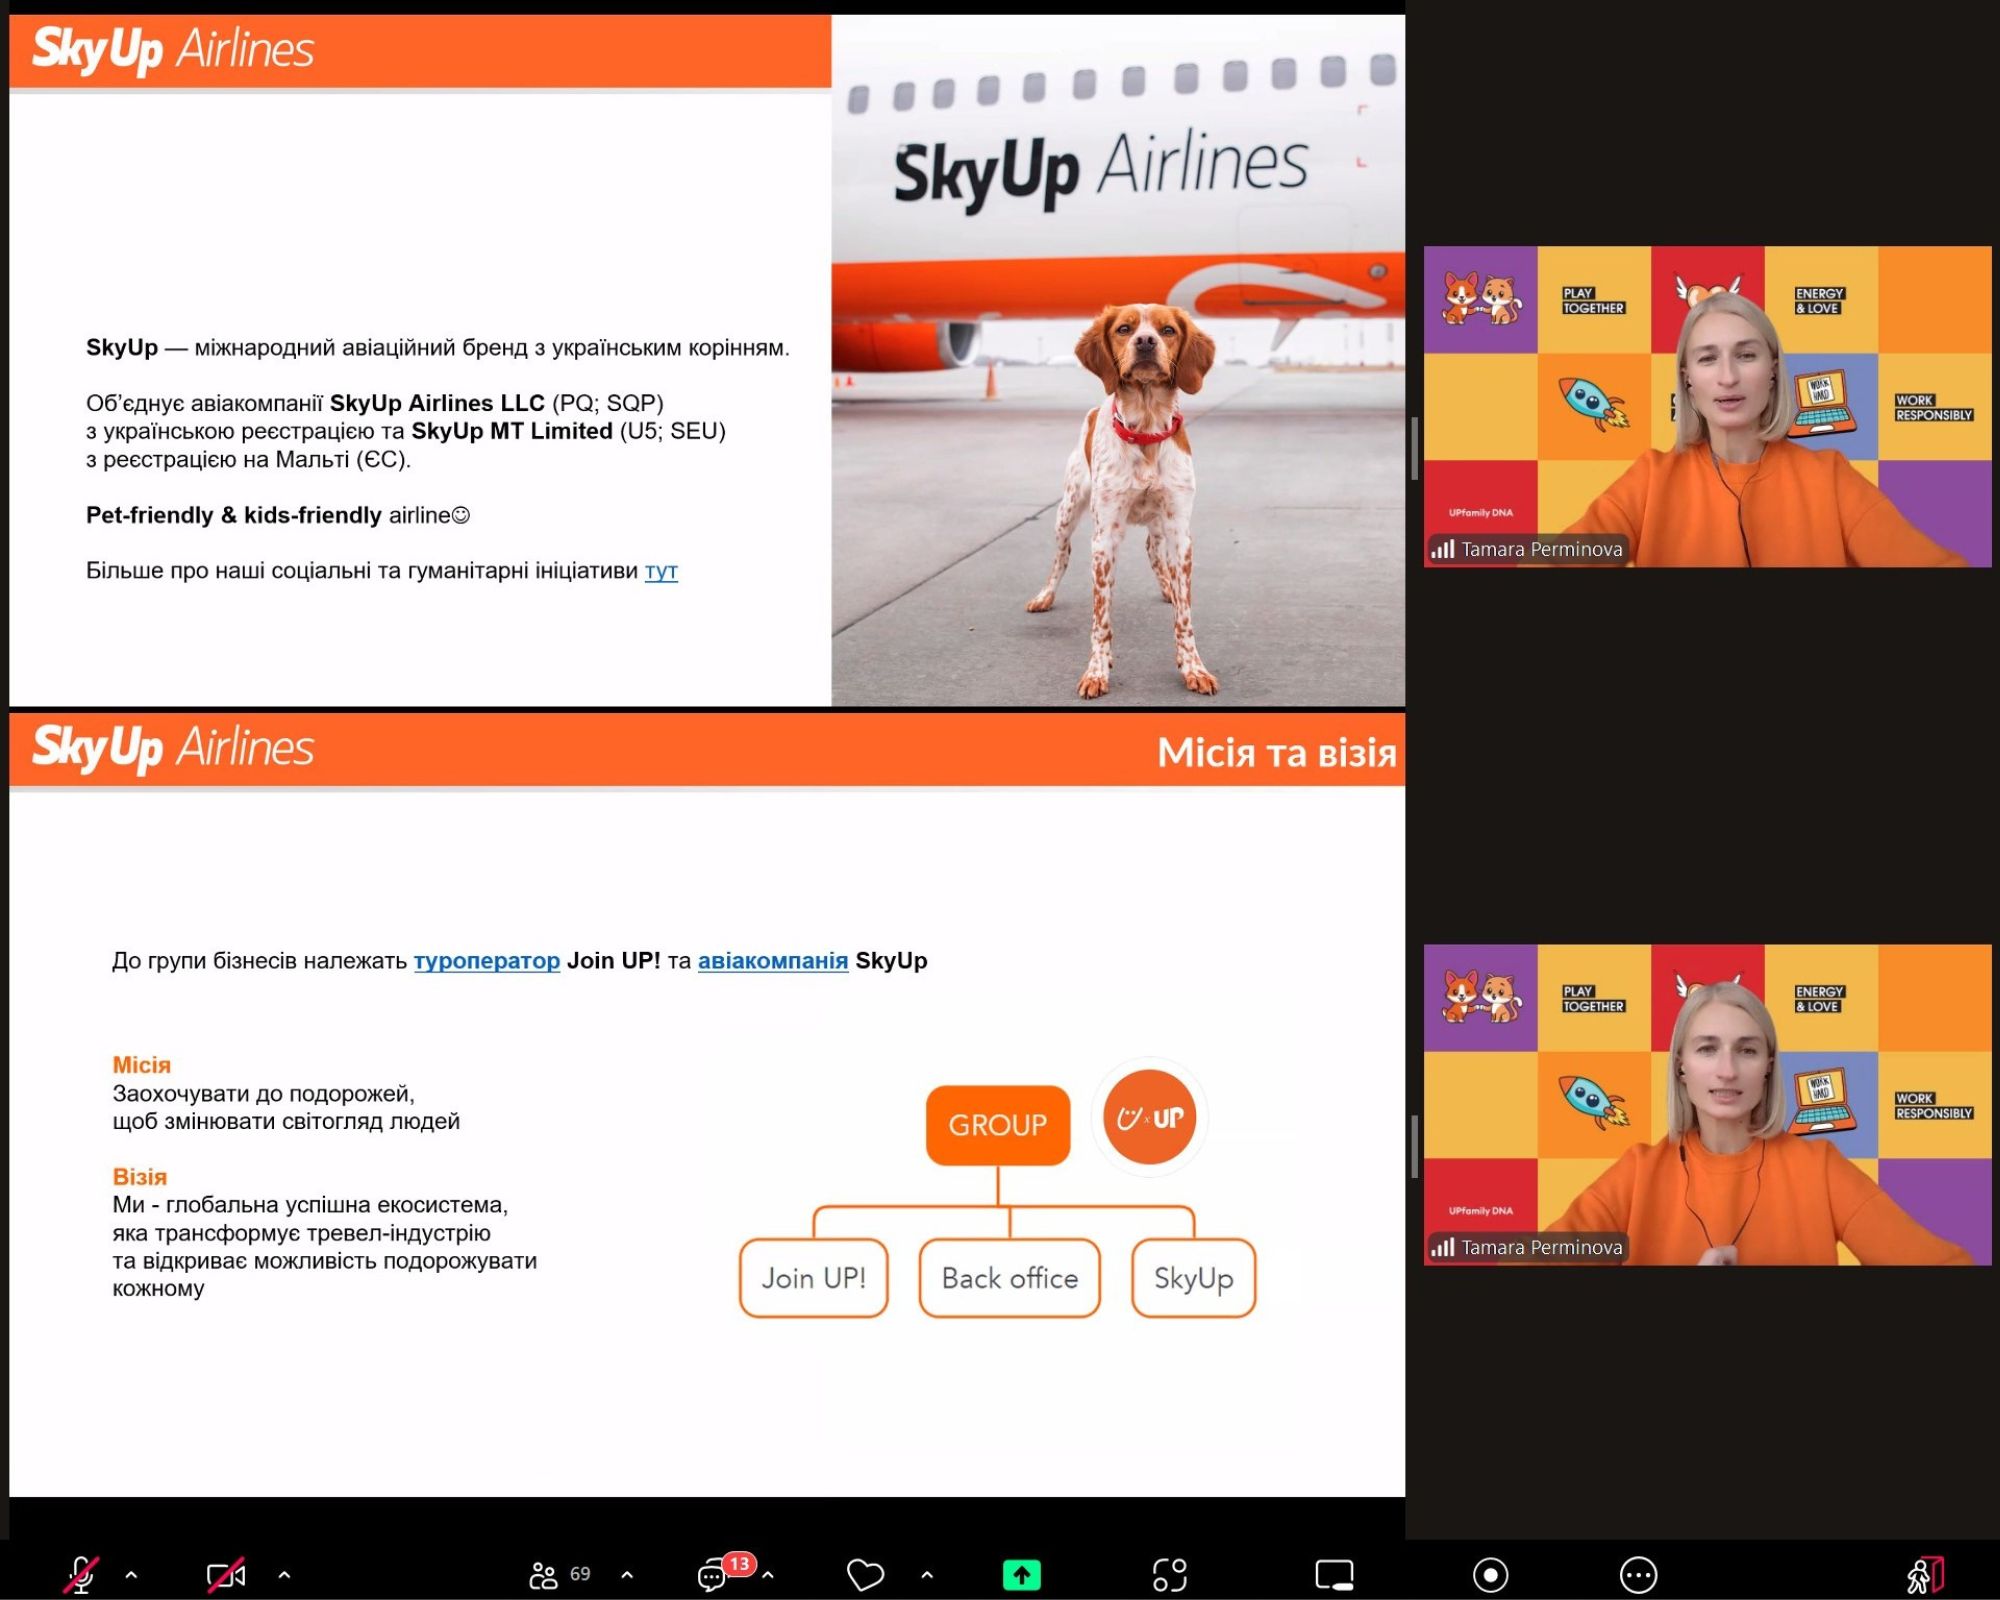Expand camera video options arrow

[x=284, y=1575]
